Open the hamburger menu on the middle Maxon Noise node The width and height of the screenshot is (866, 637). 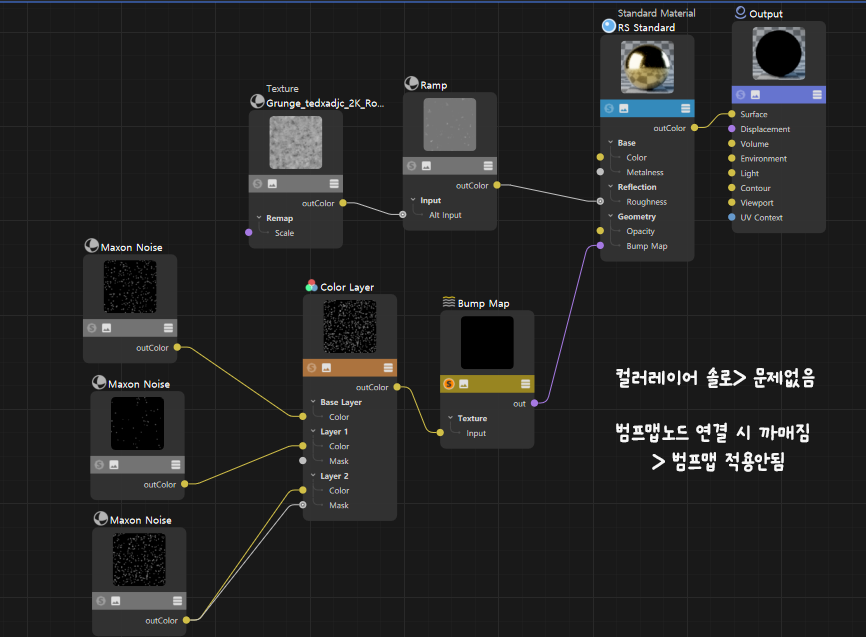coord(178,464)
